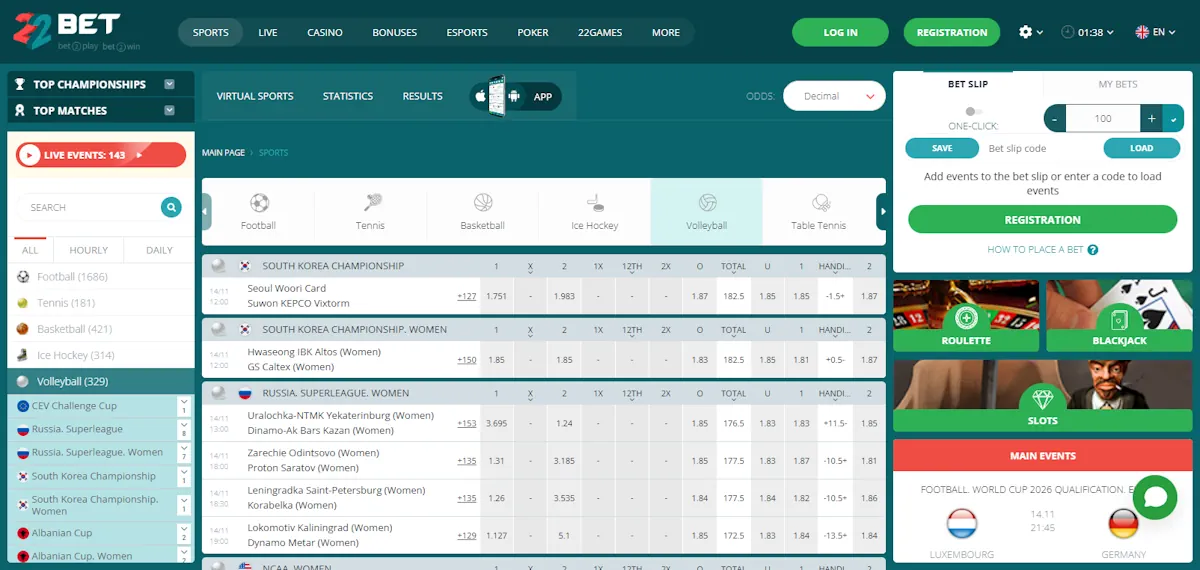
Task: Open the Roulette casino tile
Action: coord(966,316)
